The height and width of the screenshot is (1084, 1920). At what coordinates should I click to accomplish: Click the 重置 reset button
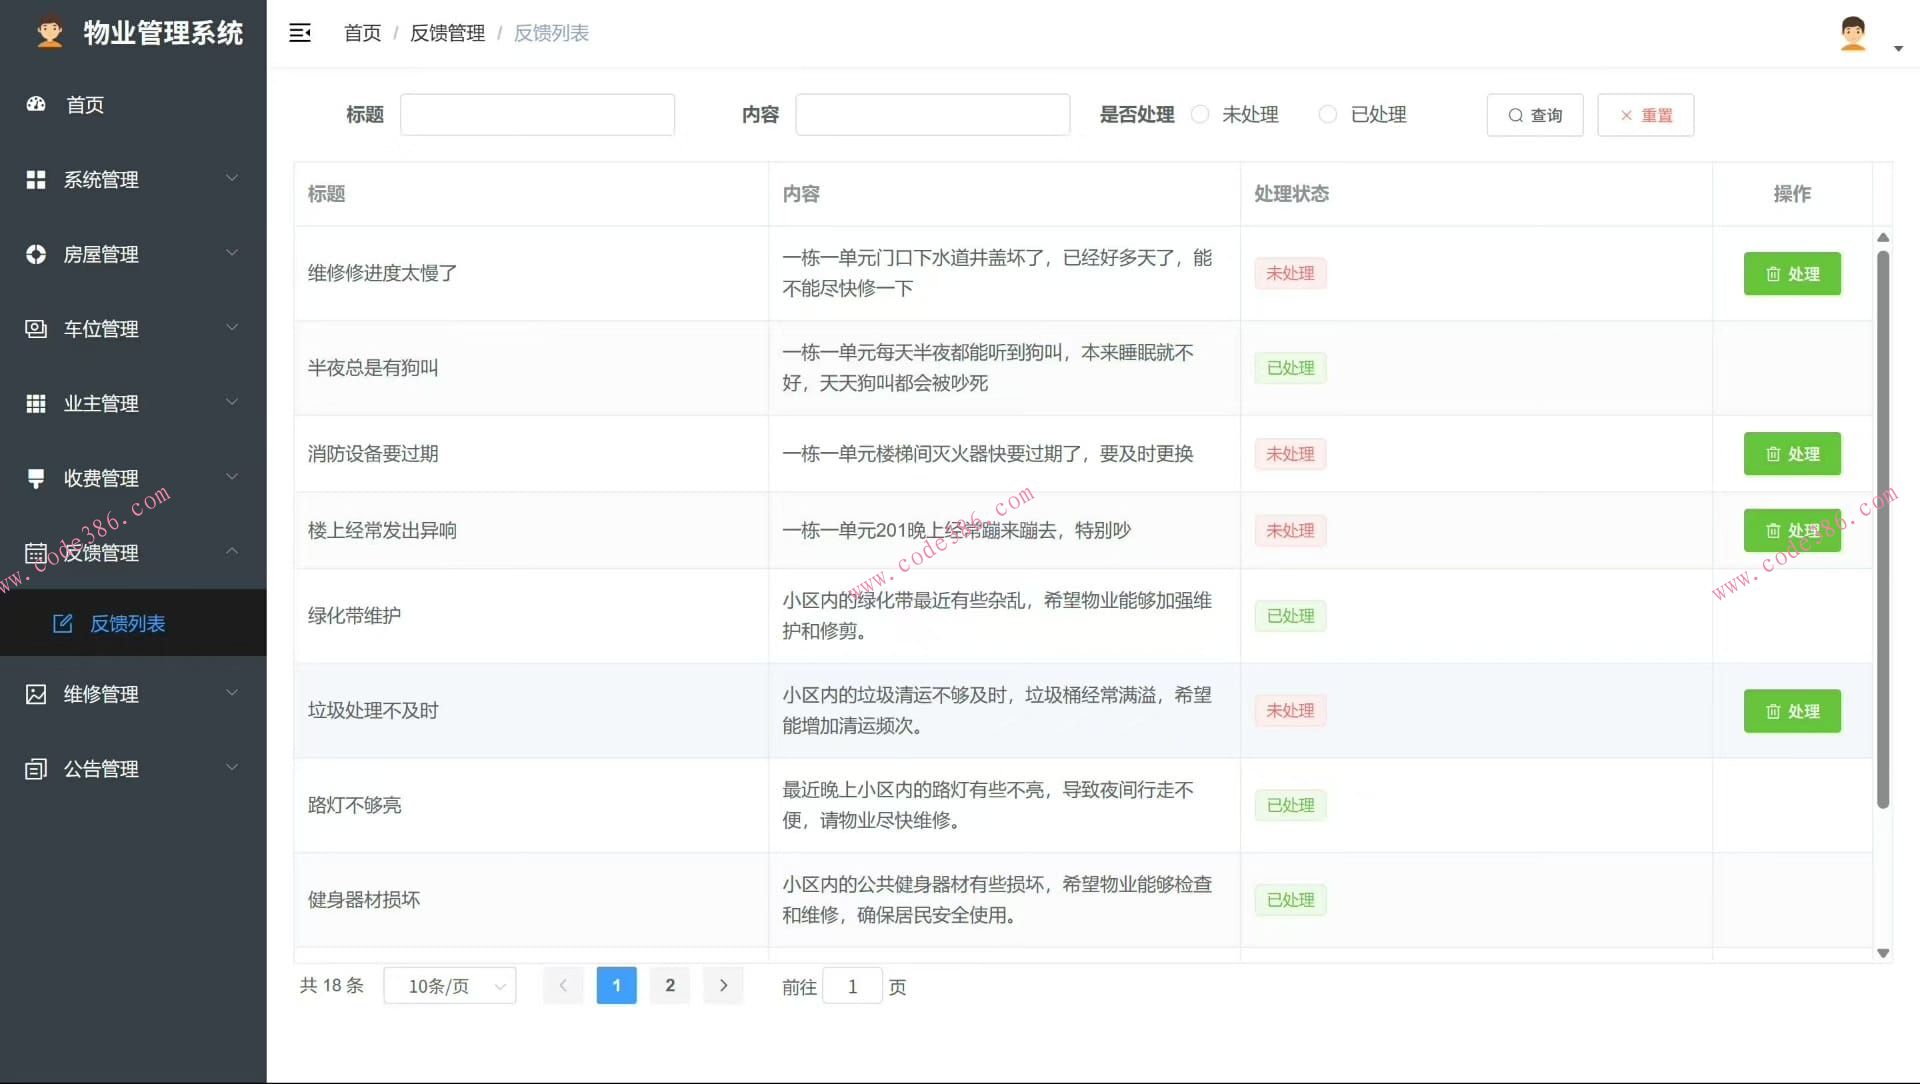tap(1645, 114)
